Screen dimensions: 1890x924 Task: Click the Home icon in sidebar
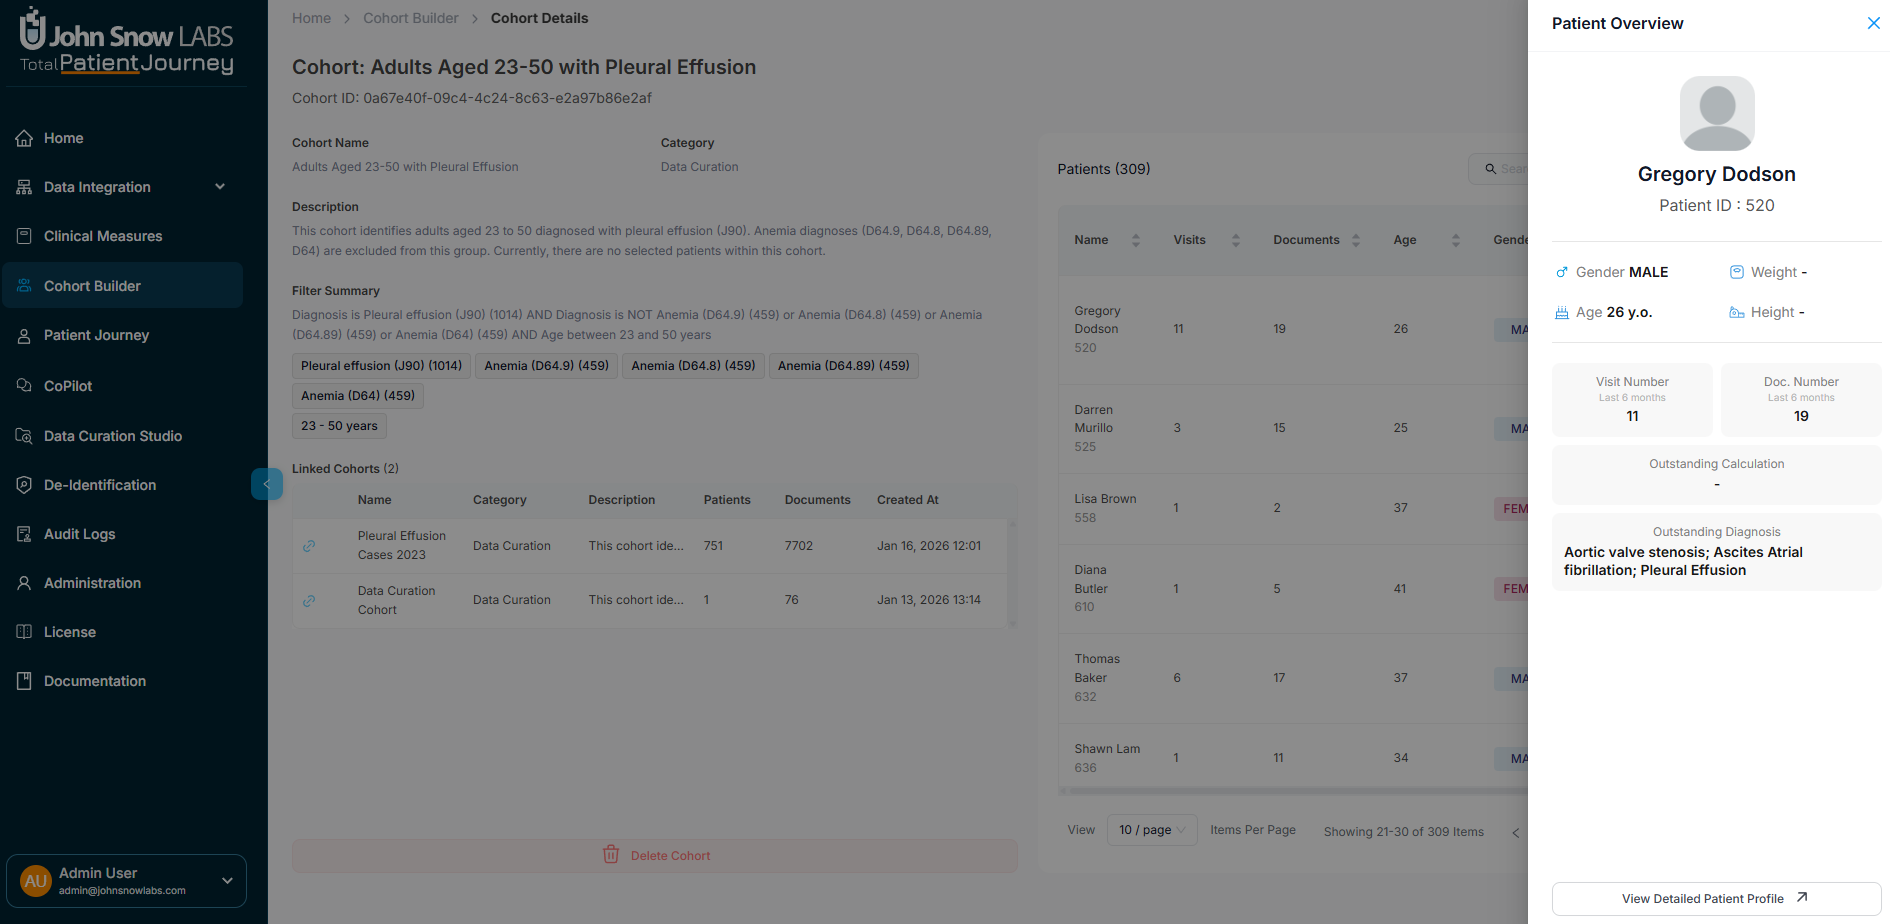pos(24,138)
